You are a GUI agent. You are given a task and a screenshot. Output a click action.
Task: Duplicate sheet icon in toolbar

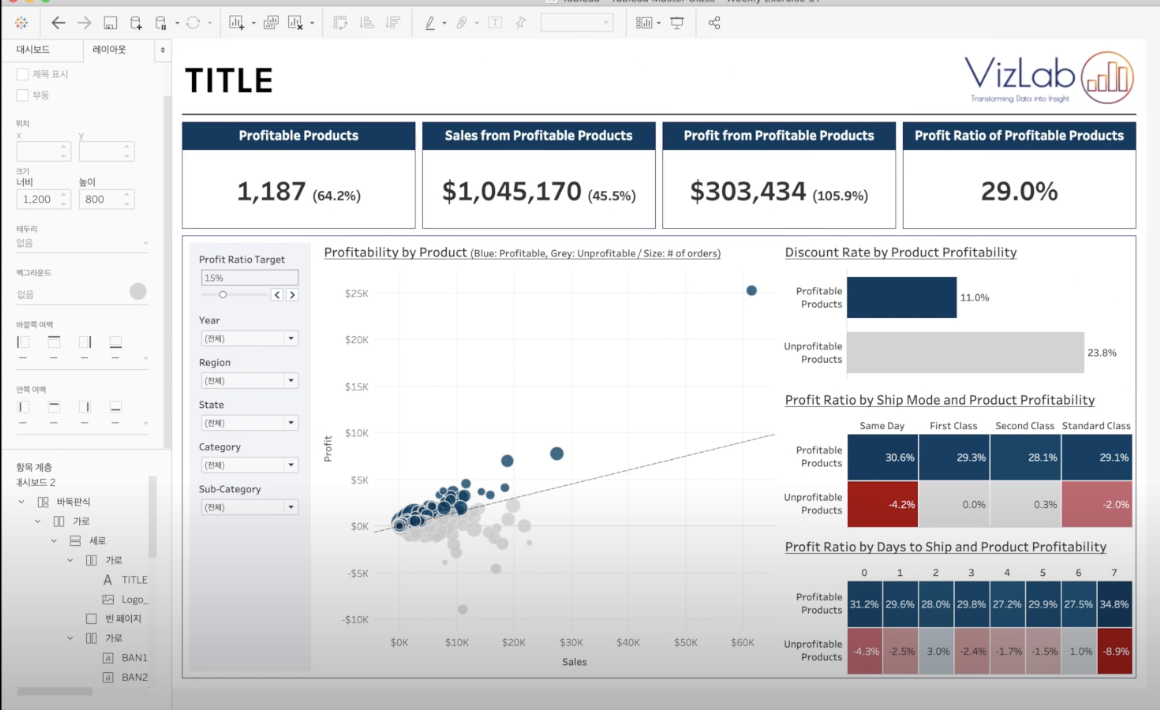click(x=271, y=23)
